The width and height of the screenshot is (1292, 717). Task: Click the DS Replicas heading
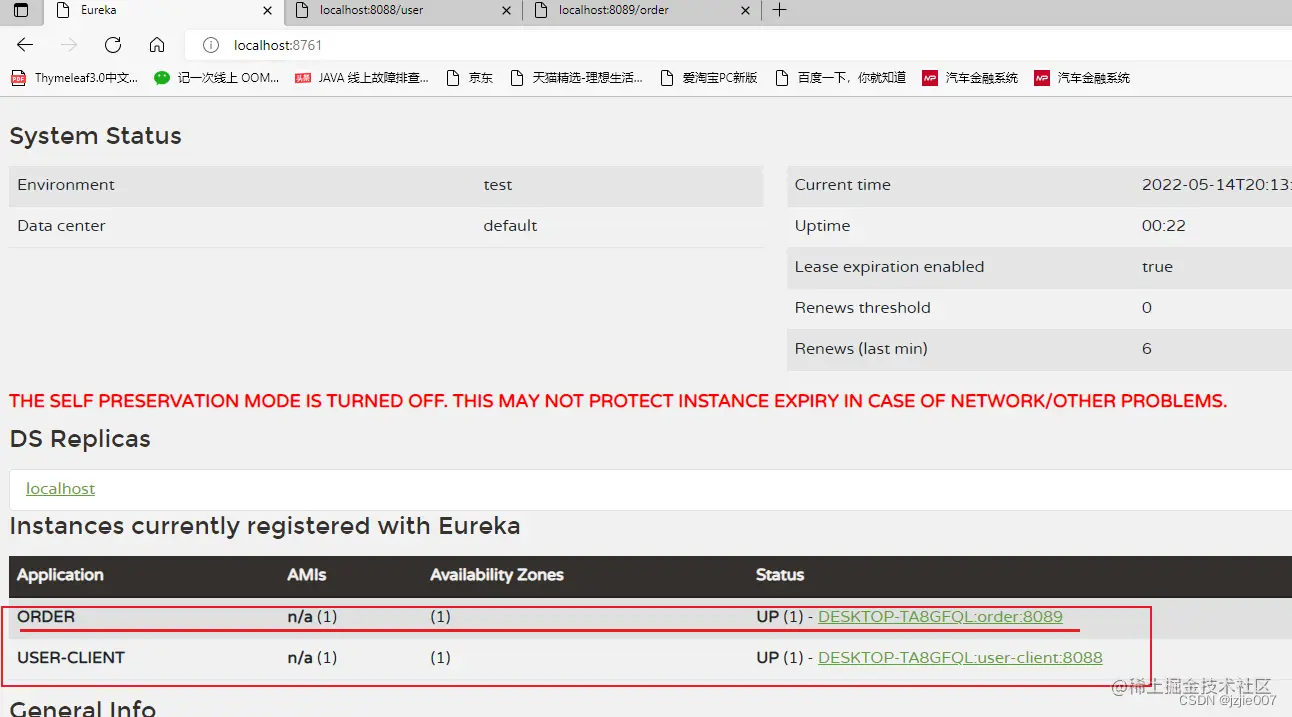tap(80, 439)
